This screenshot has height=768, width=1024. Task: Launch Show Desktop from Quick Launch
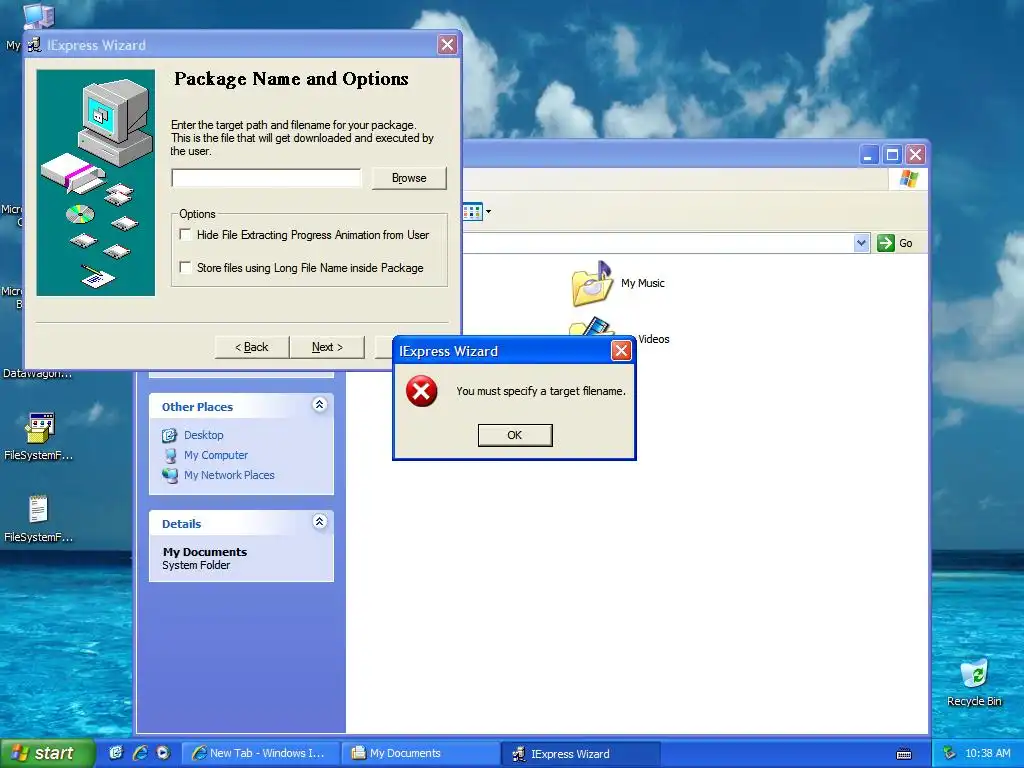[116, 753]
